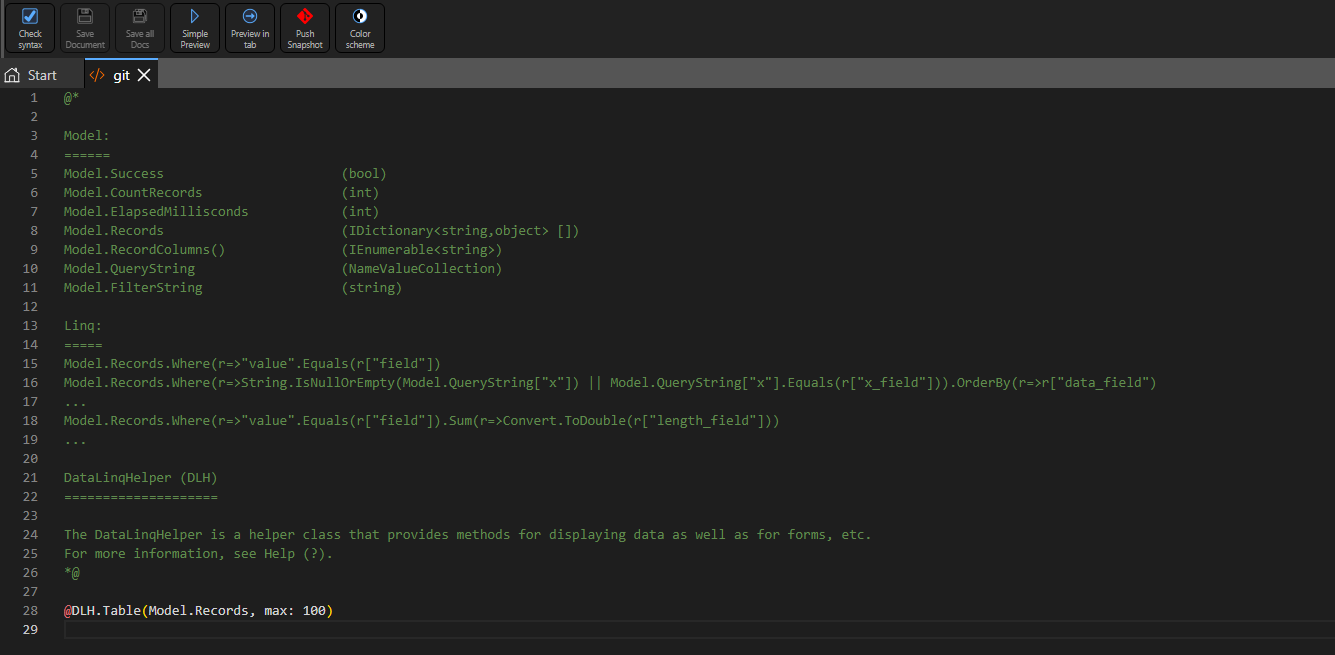
Task: Click the (NameValueCollection) type text
Action: 422,268
